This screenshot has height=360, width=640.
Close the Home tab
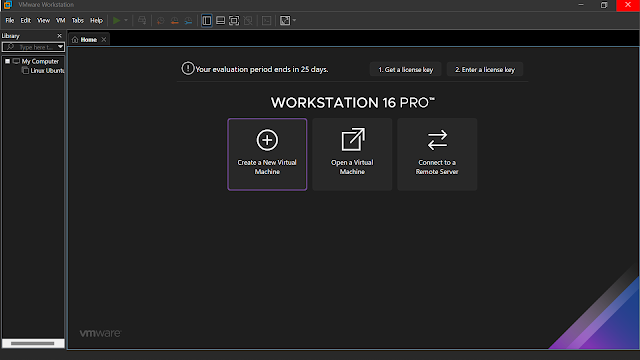tap(104, 40)
